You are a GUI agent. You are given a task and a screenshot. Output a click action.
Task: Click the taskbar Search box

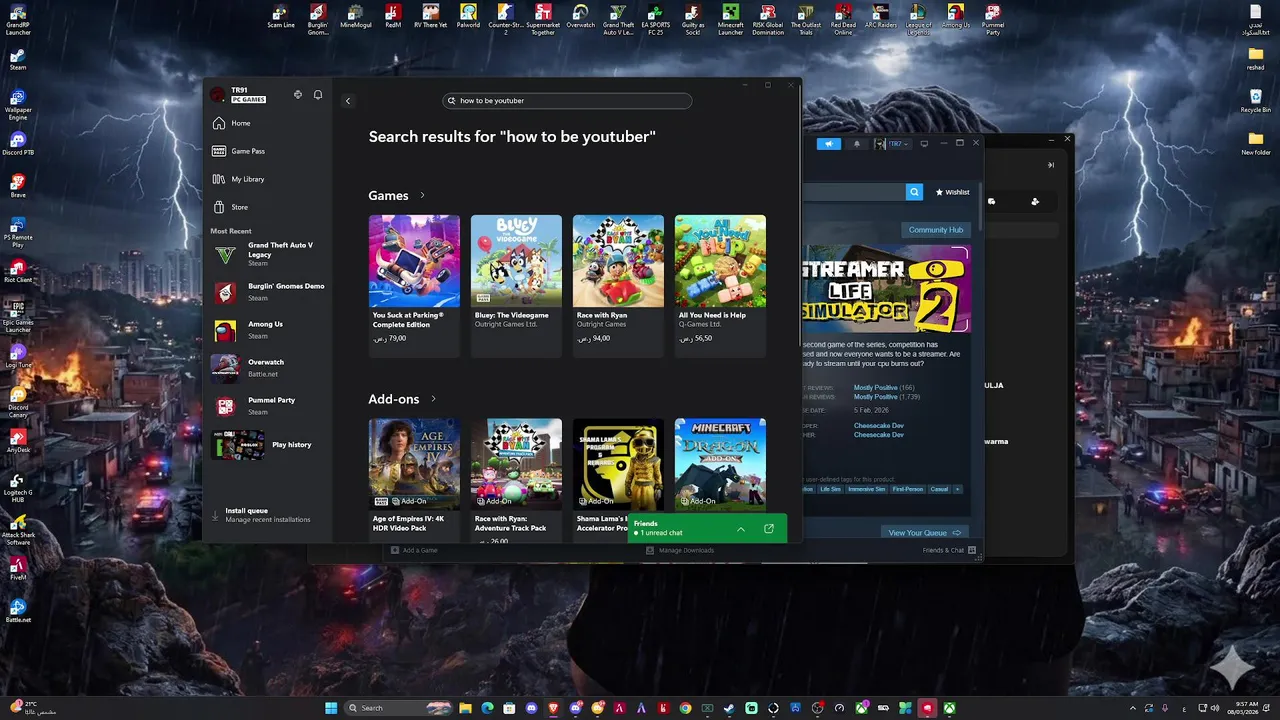[x=397, y=708]
